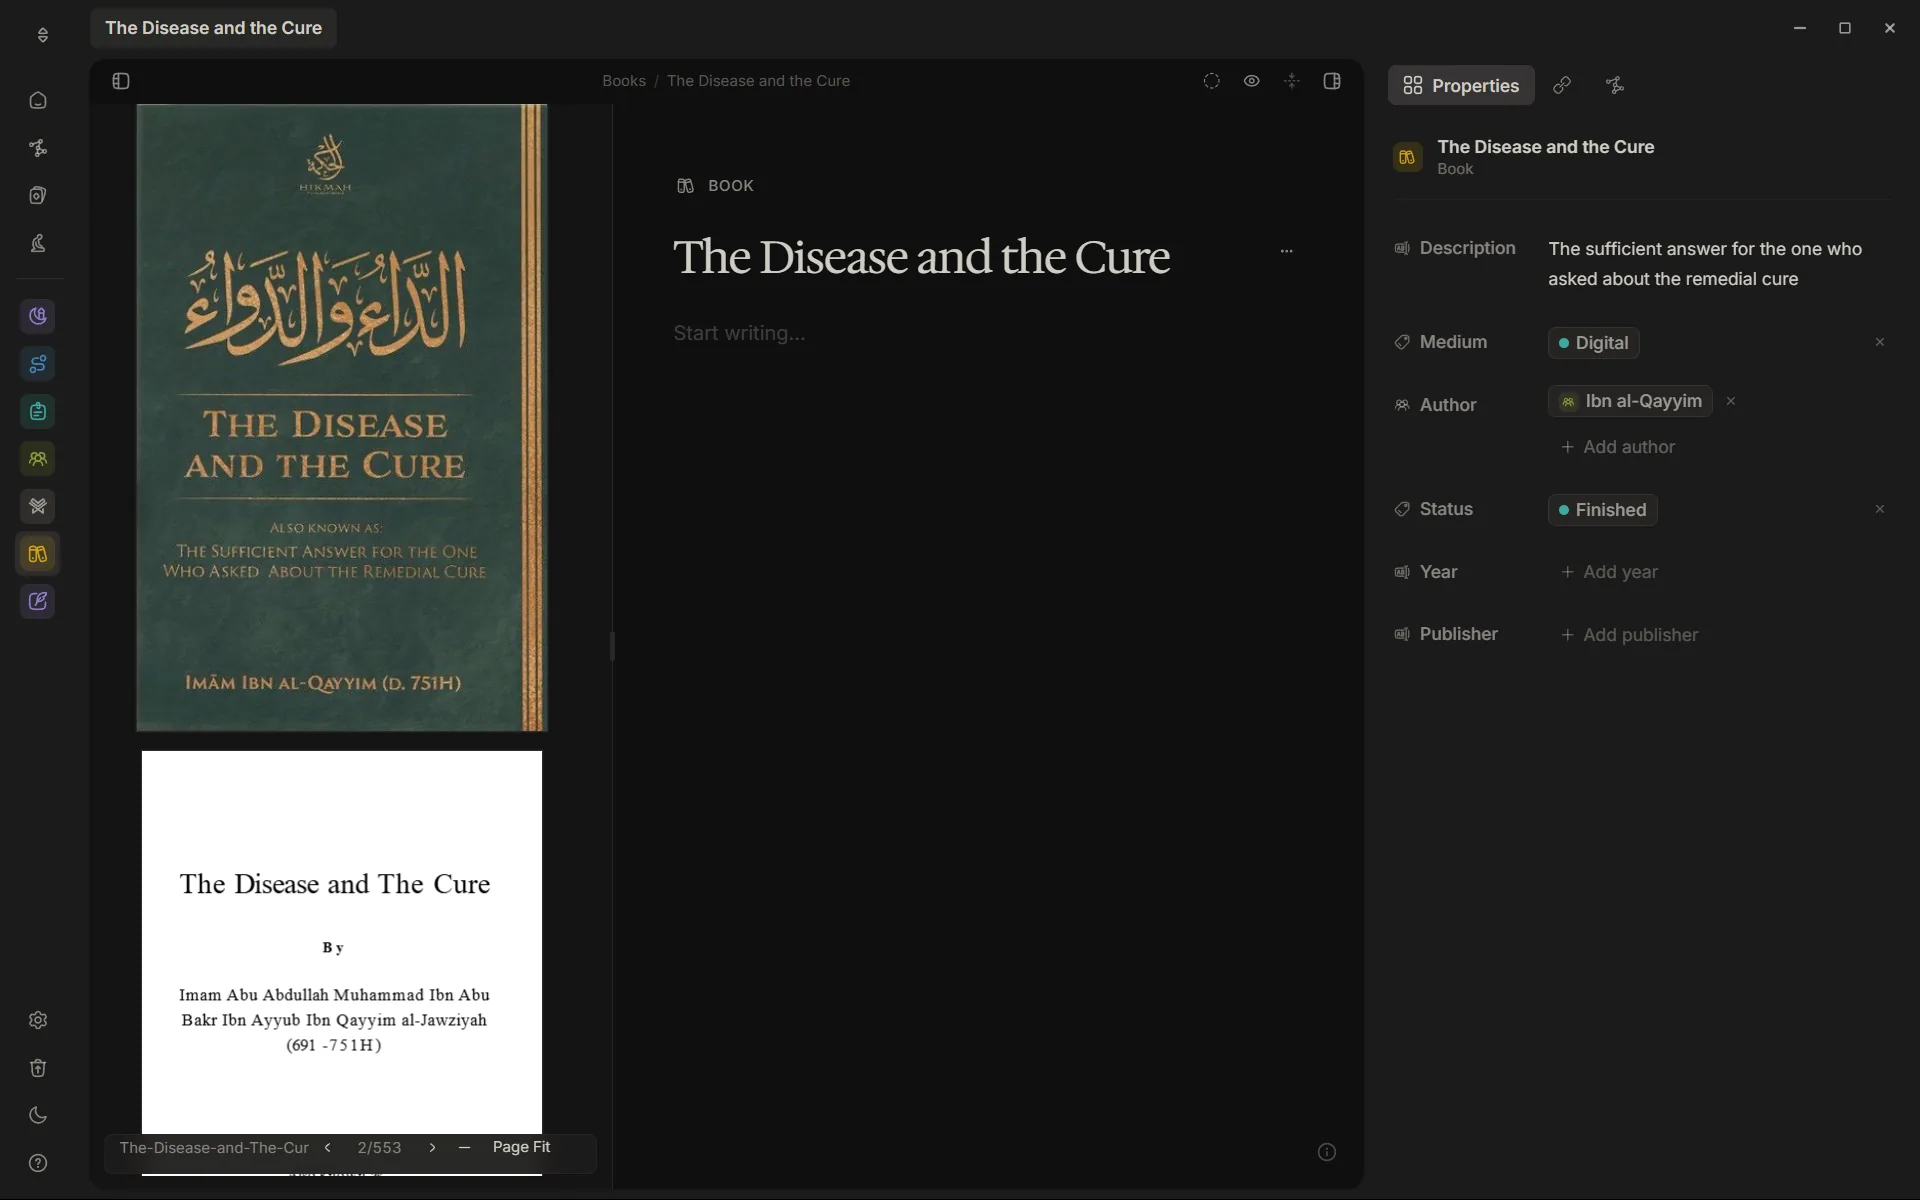Image resolution: width=1920 pixels, height=1200 pixels.
Task: Toggle the left panel layout icon
Action: click(121, 81)
